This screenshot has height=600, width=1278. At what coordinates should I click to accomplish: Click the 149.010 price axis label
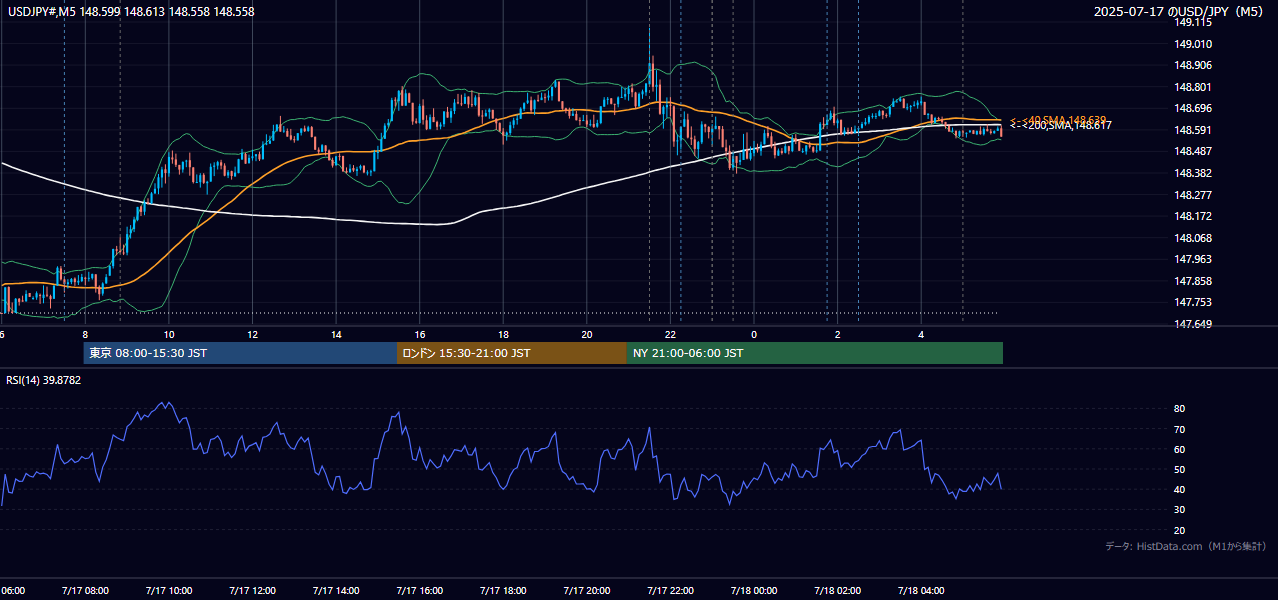coord(1193,44)
